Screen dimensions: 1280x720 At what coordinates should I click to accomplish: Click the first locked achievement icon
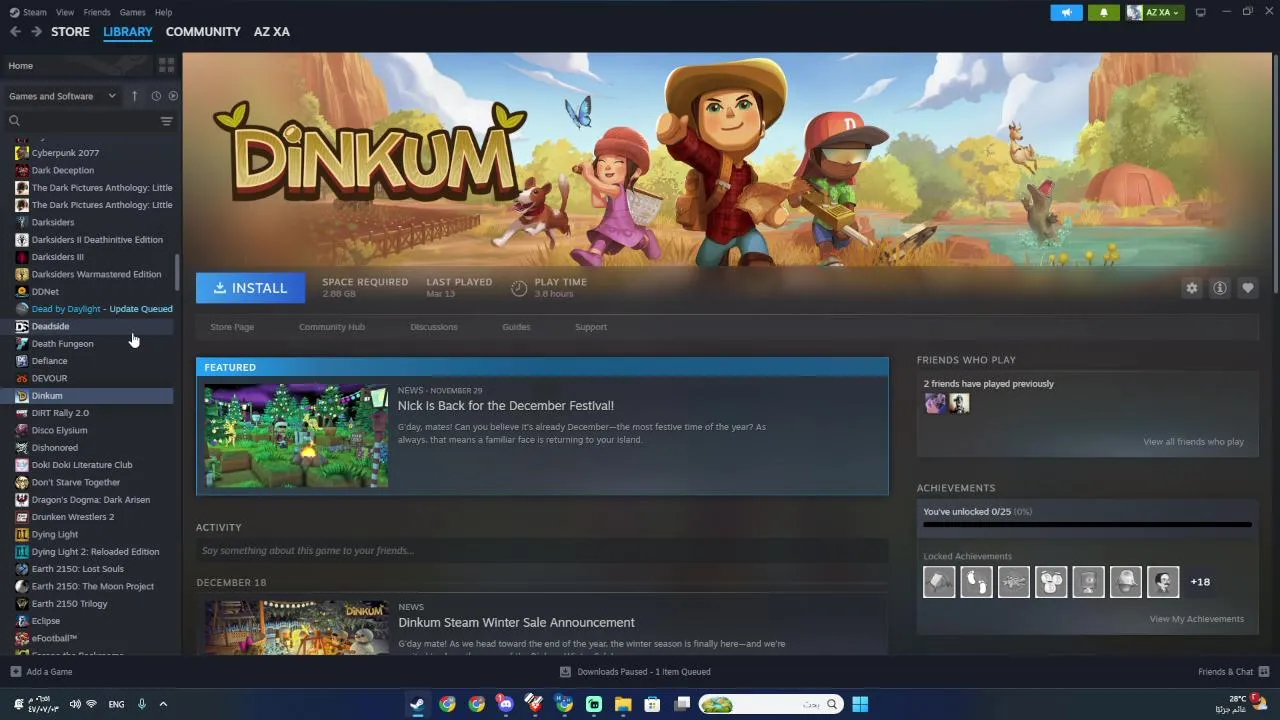coord(939,581)
